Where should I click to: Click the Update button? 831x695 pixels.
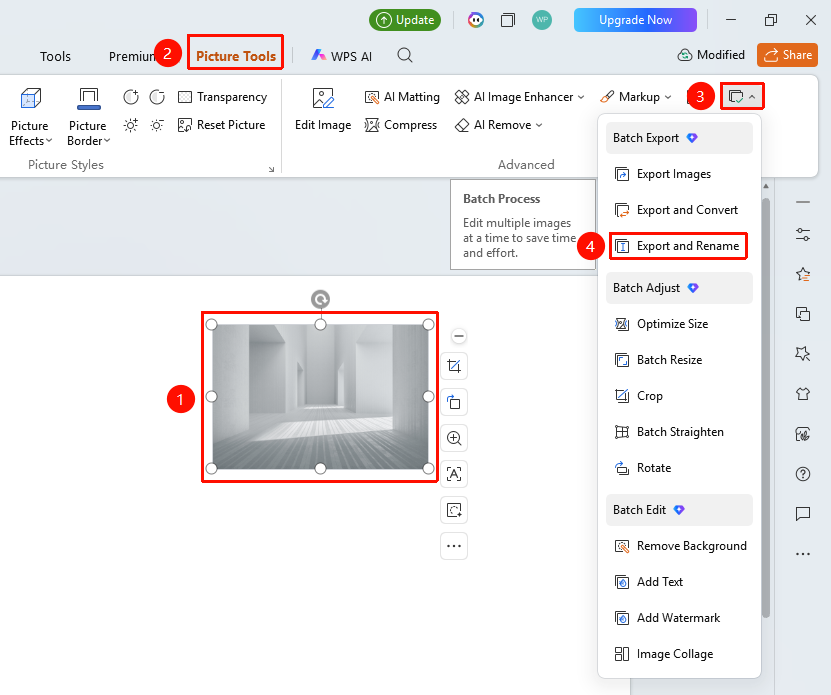405,20
